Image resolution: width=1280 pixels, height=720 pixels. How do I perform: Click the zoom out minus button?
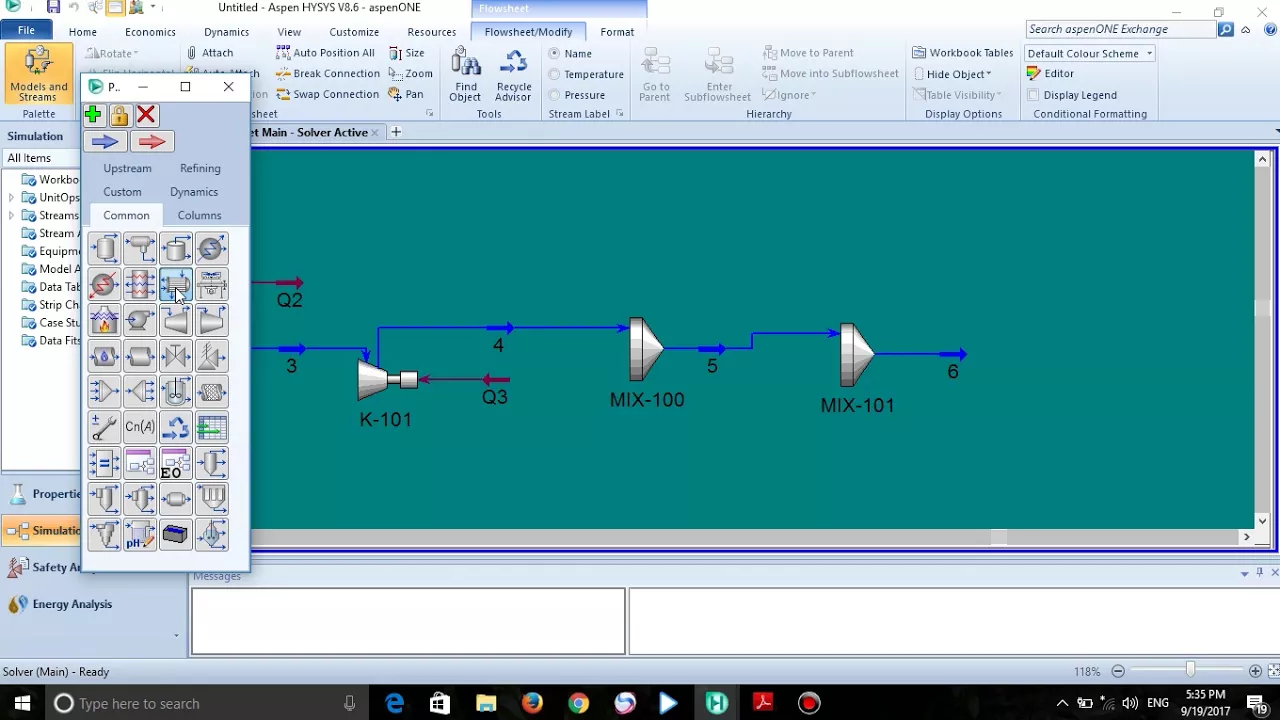point(1118,671)
